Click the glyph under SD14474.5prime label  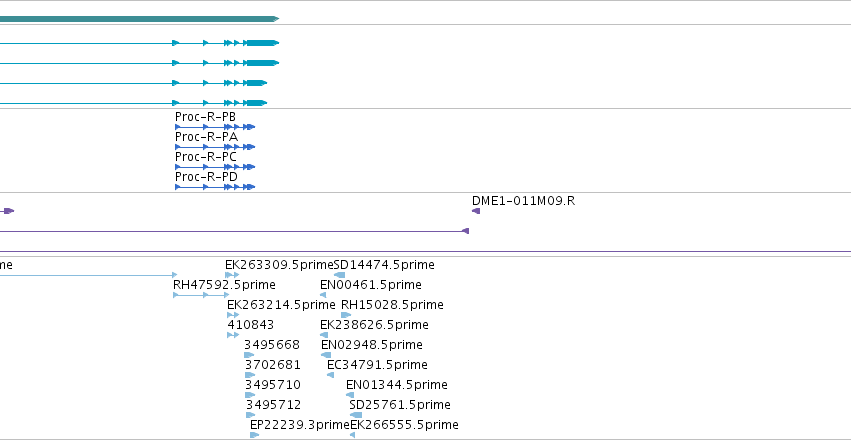click(x=339, y=275)
